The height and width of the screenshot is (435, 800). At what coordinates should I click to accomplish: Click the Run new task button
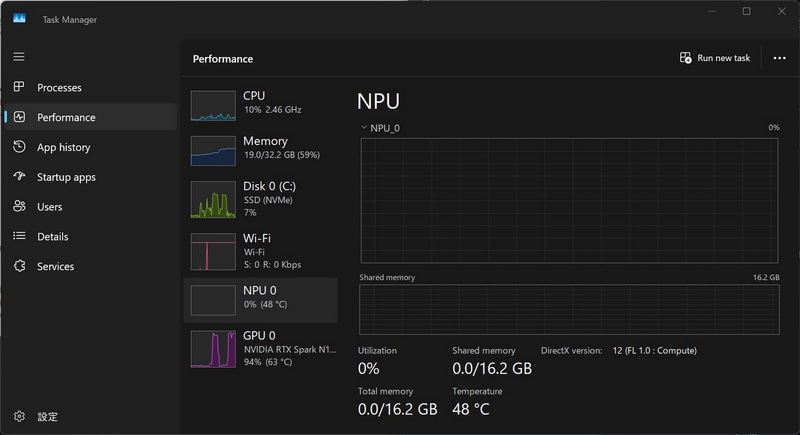tap(715, 58)
